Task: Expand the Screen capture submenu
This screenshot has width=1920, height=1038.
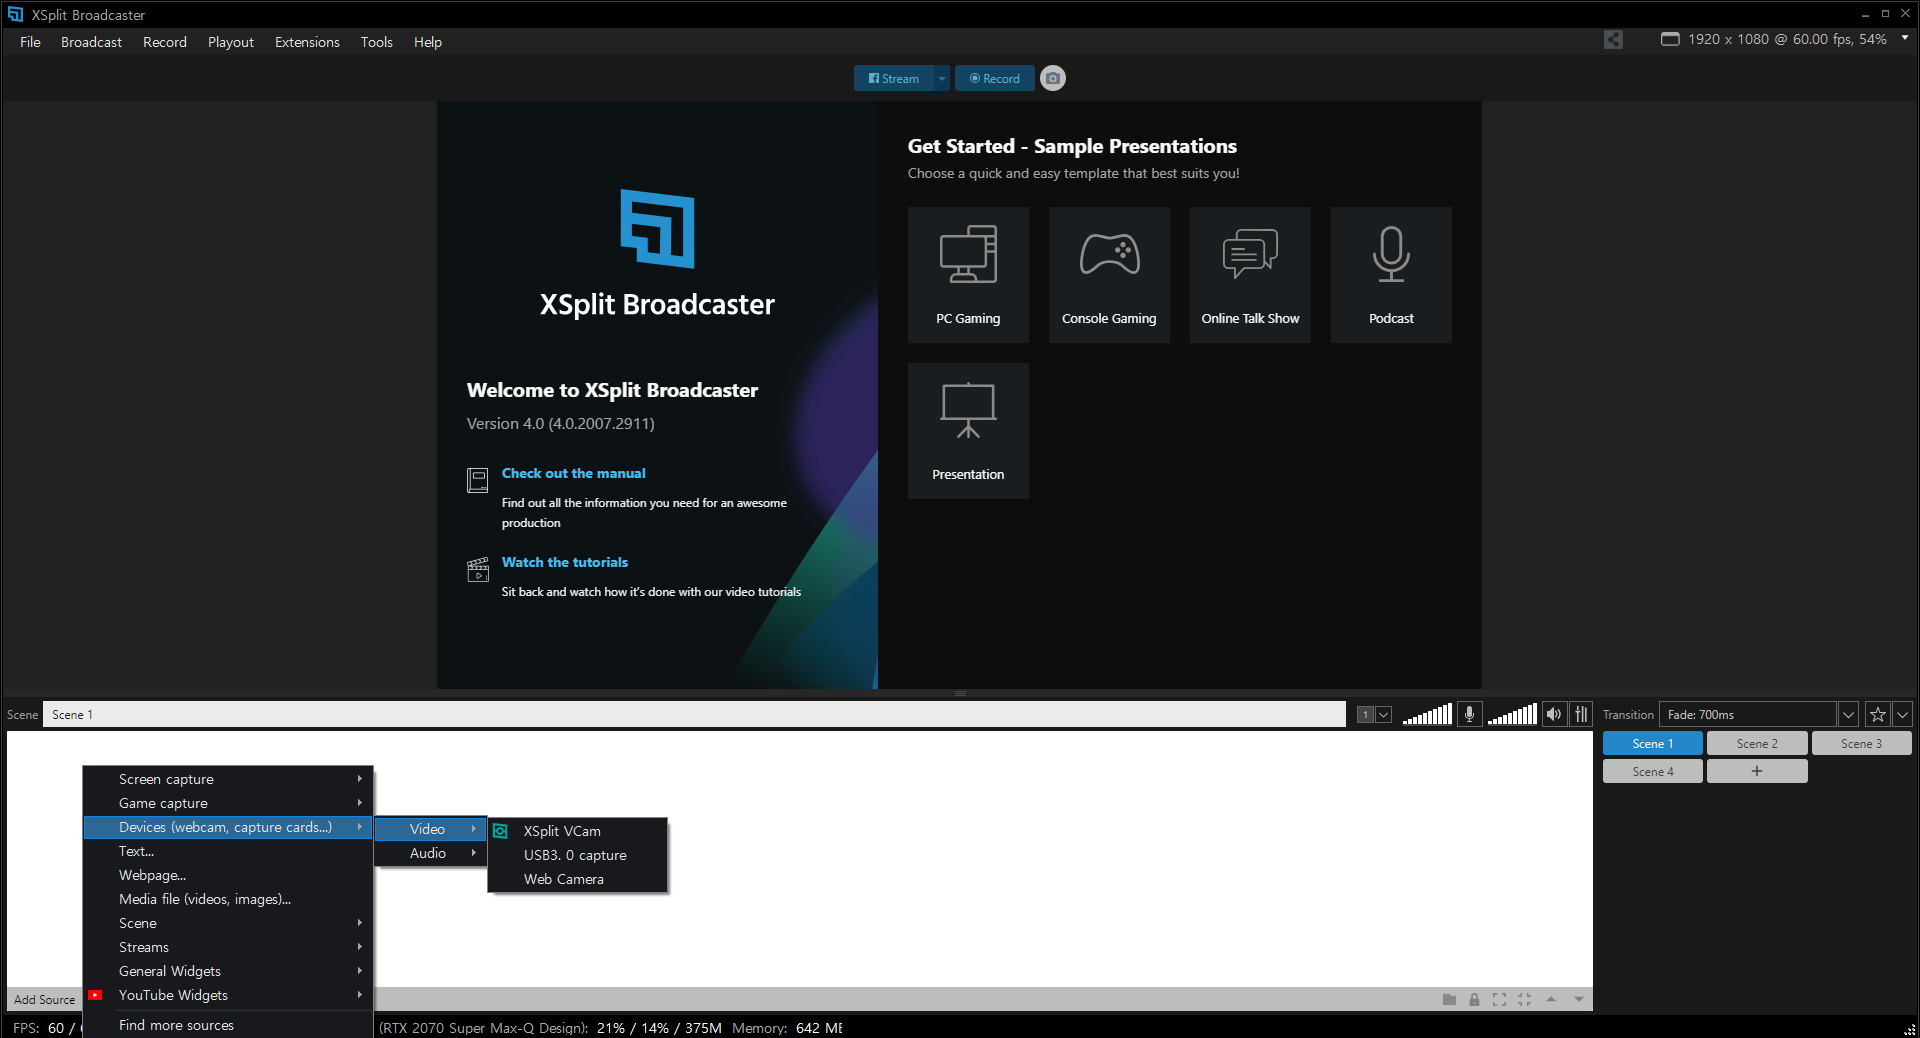Action: coord(228,779)
